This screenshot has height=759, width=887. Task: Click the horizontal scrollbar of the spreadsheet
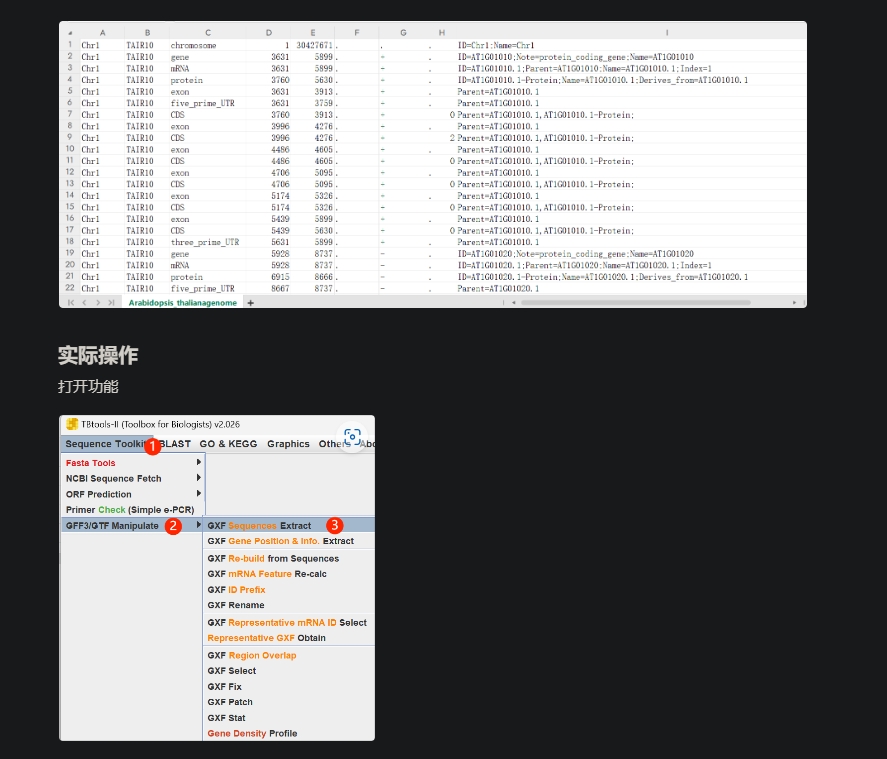click(x=650, y=302)
